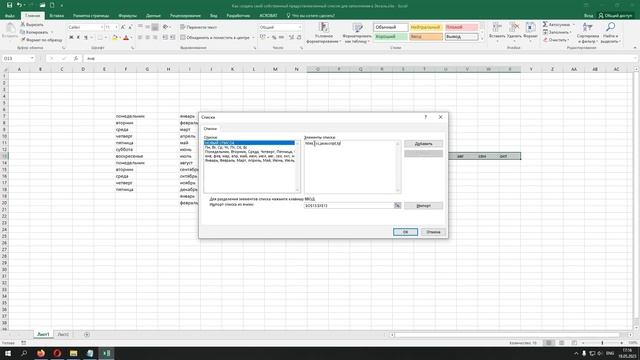Open the number format dropdown (Общий)
Image resolution: width=640 pixels, height=360 pixels.
300,27
